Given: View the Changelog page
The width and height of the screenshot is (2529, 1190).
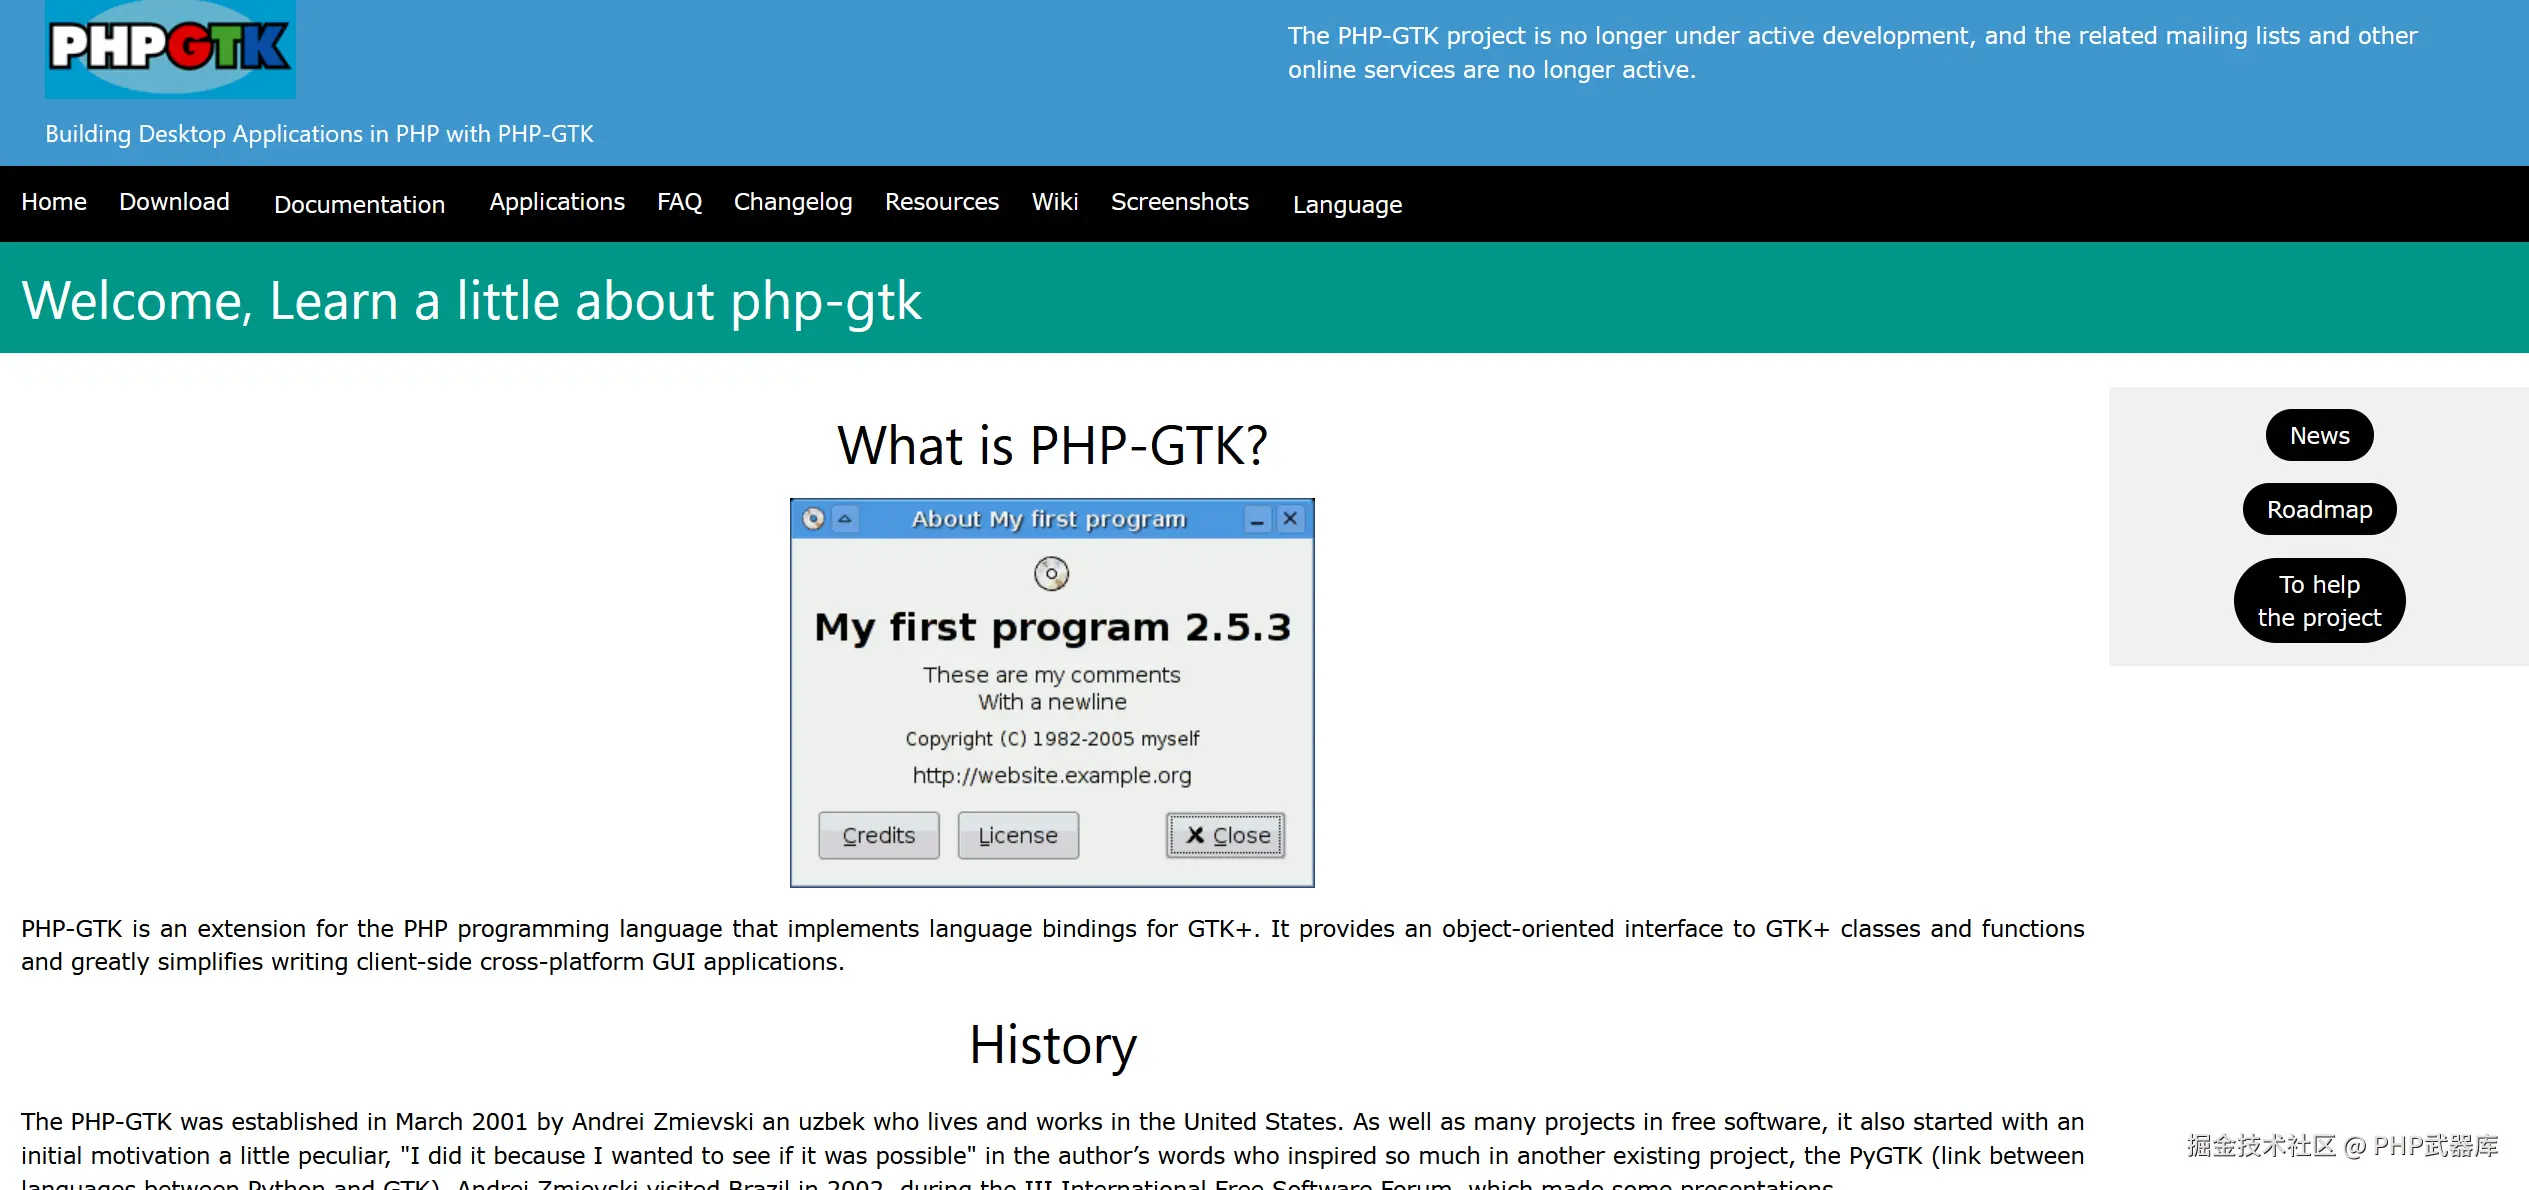Looking at the screenshot, I should 793,202.
